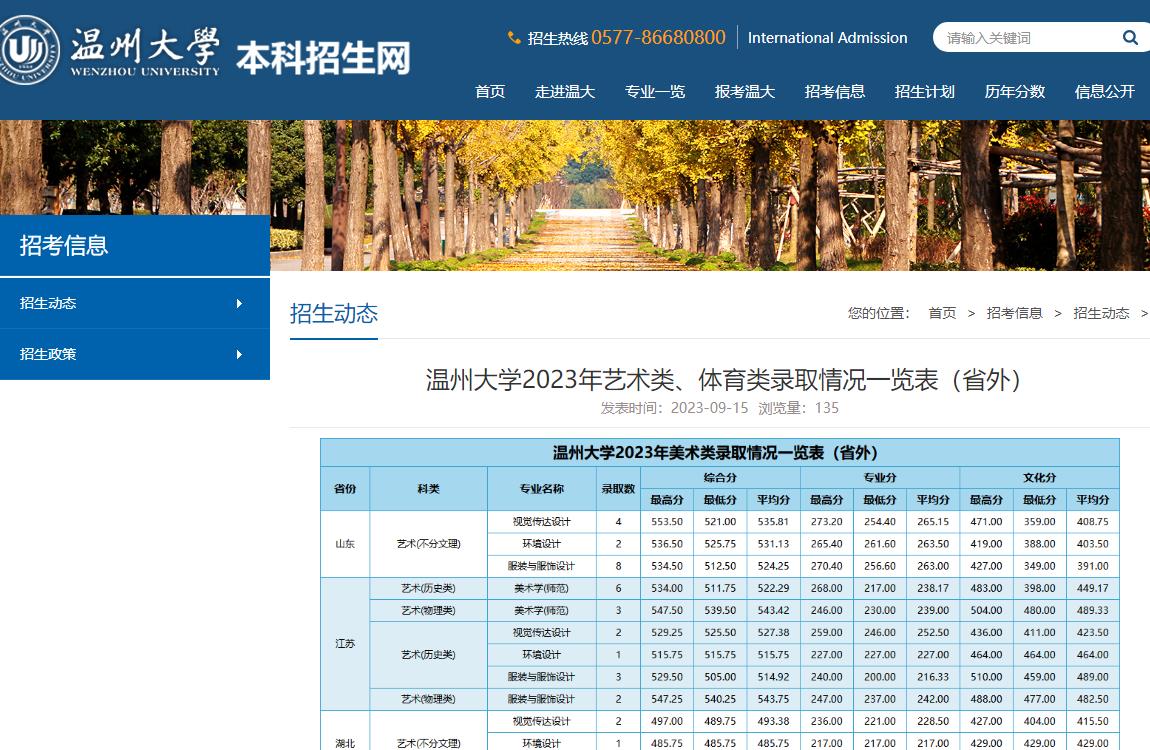Click the cell with value 449.17
Screen dimensions: 1150x750
[x=1093, y=588]
